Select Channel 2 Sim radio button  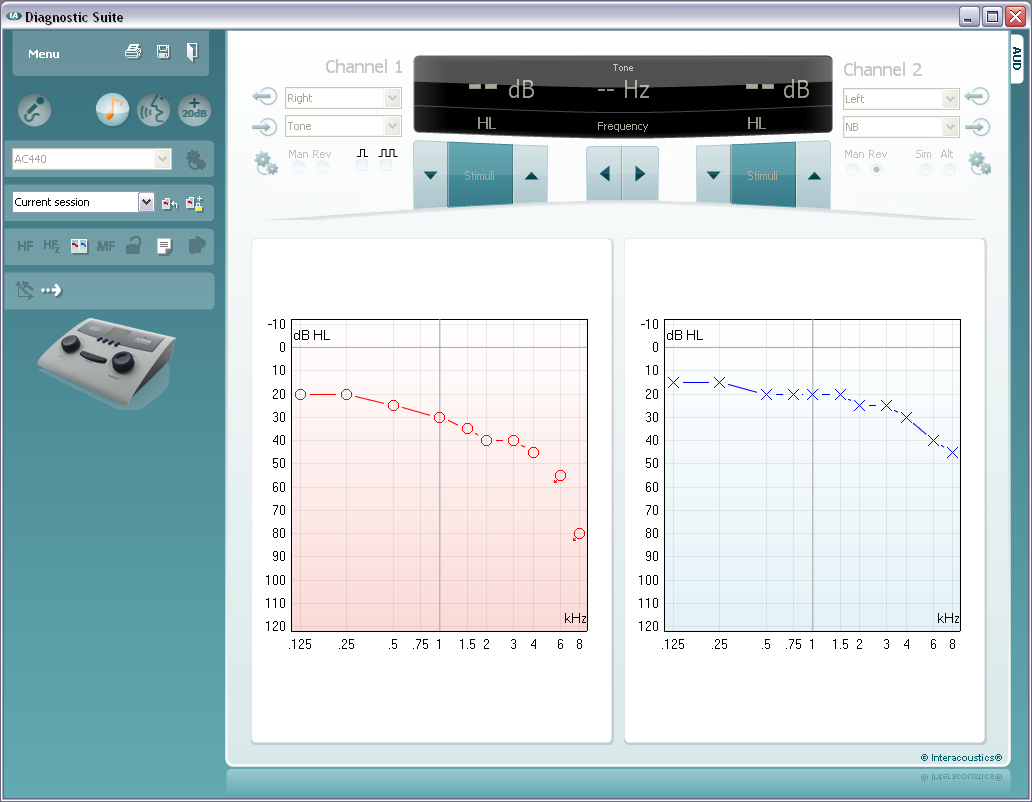925,170
